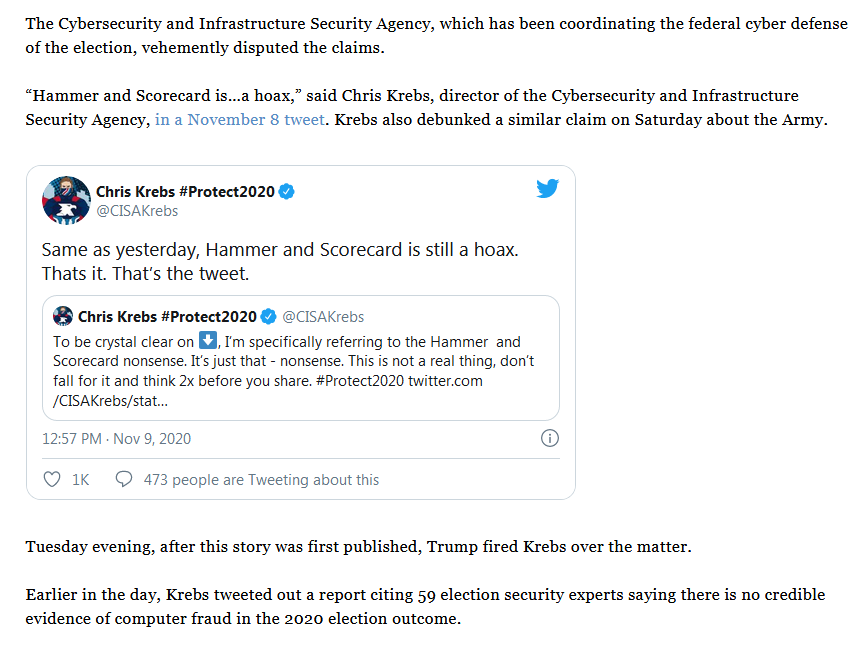Click the Twitter bird logo icon
The image size is (862, 646).
pos(547,188)
